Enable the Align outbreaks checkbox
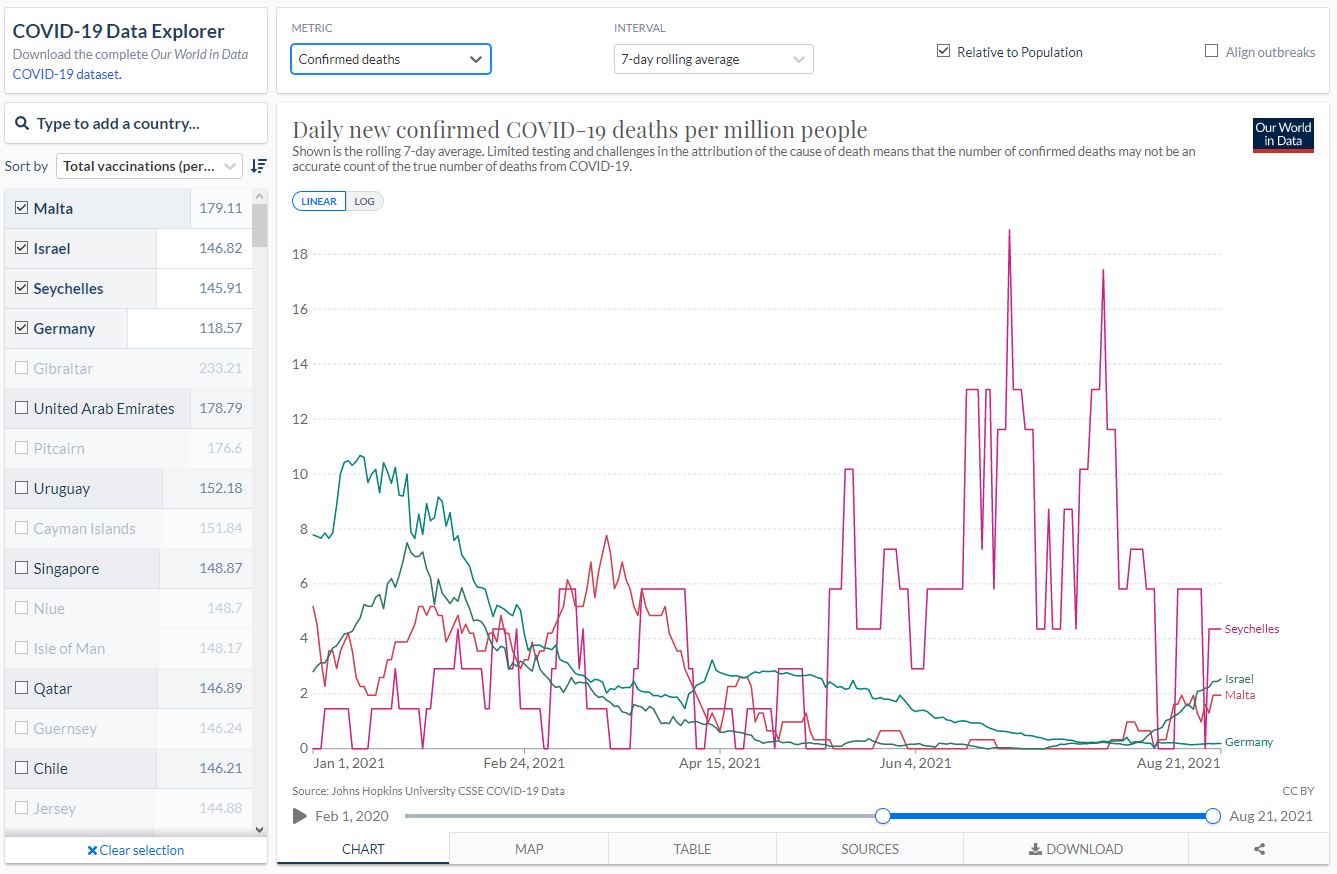This screenshot has width=1337, height=874. 1212,52
